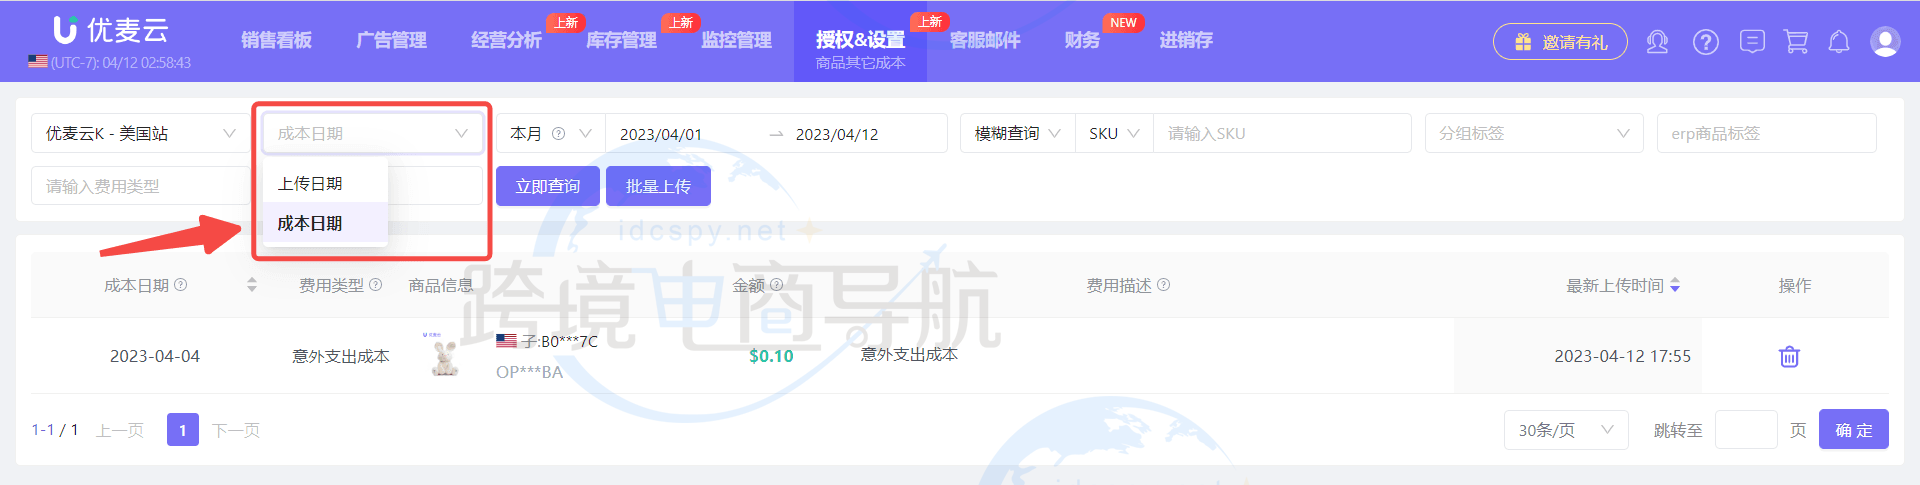Sort by 最新上传时间 column
The image size is (1920, 485).
point(1675,286)
